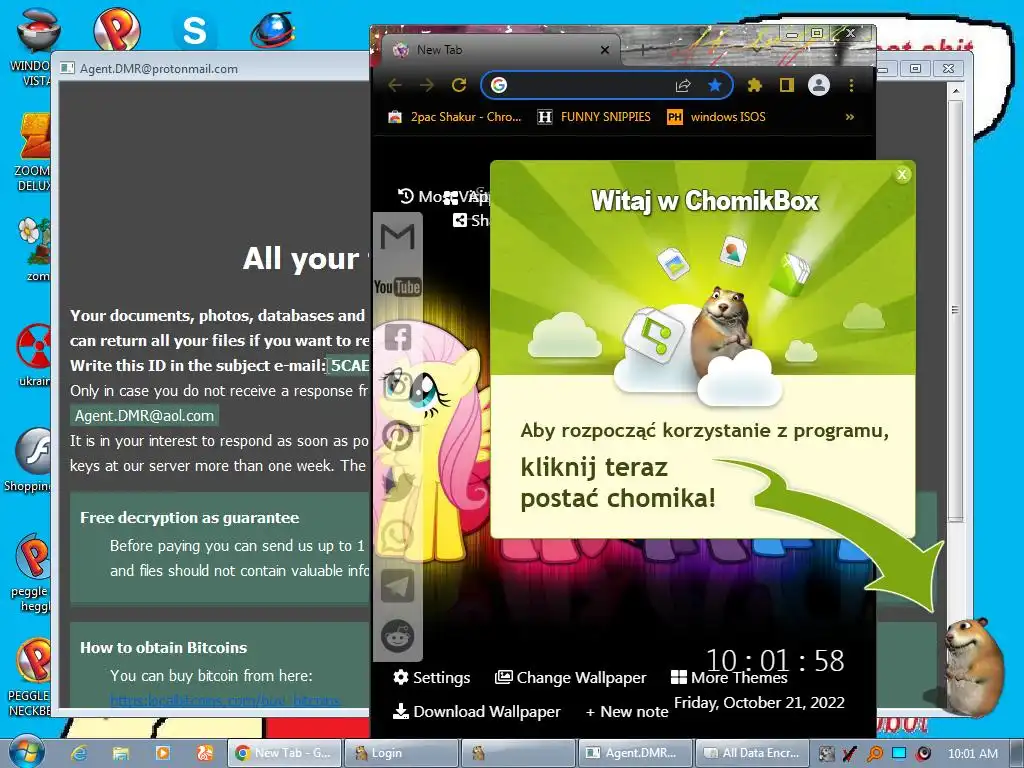Viewport: 1024px width, 768px height.
Task: Open the 2pac Shakur bookmark
Action: pos(455,117)
